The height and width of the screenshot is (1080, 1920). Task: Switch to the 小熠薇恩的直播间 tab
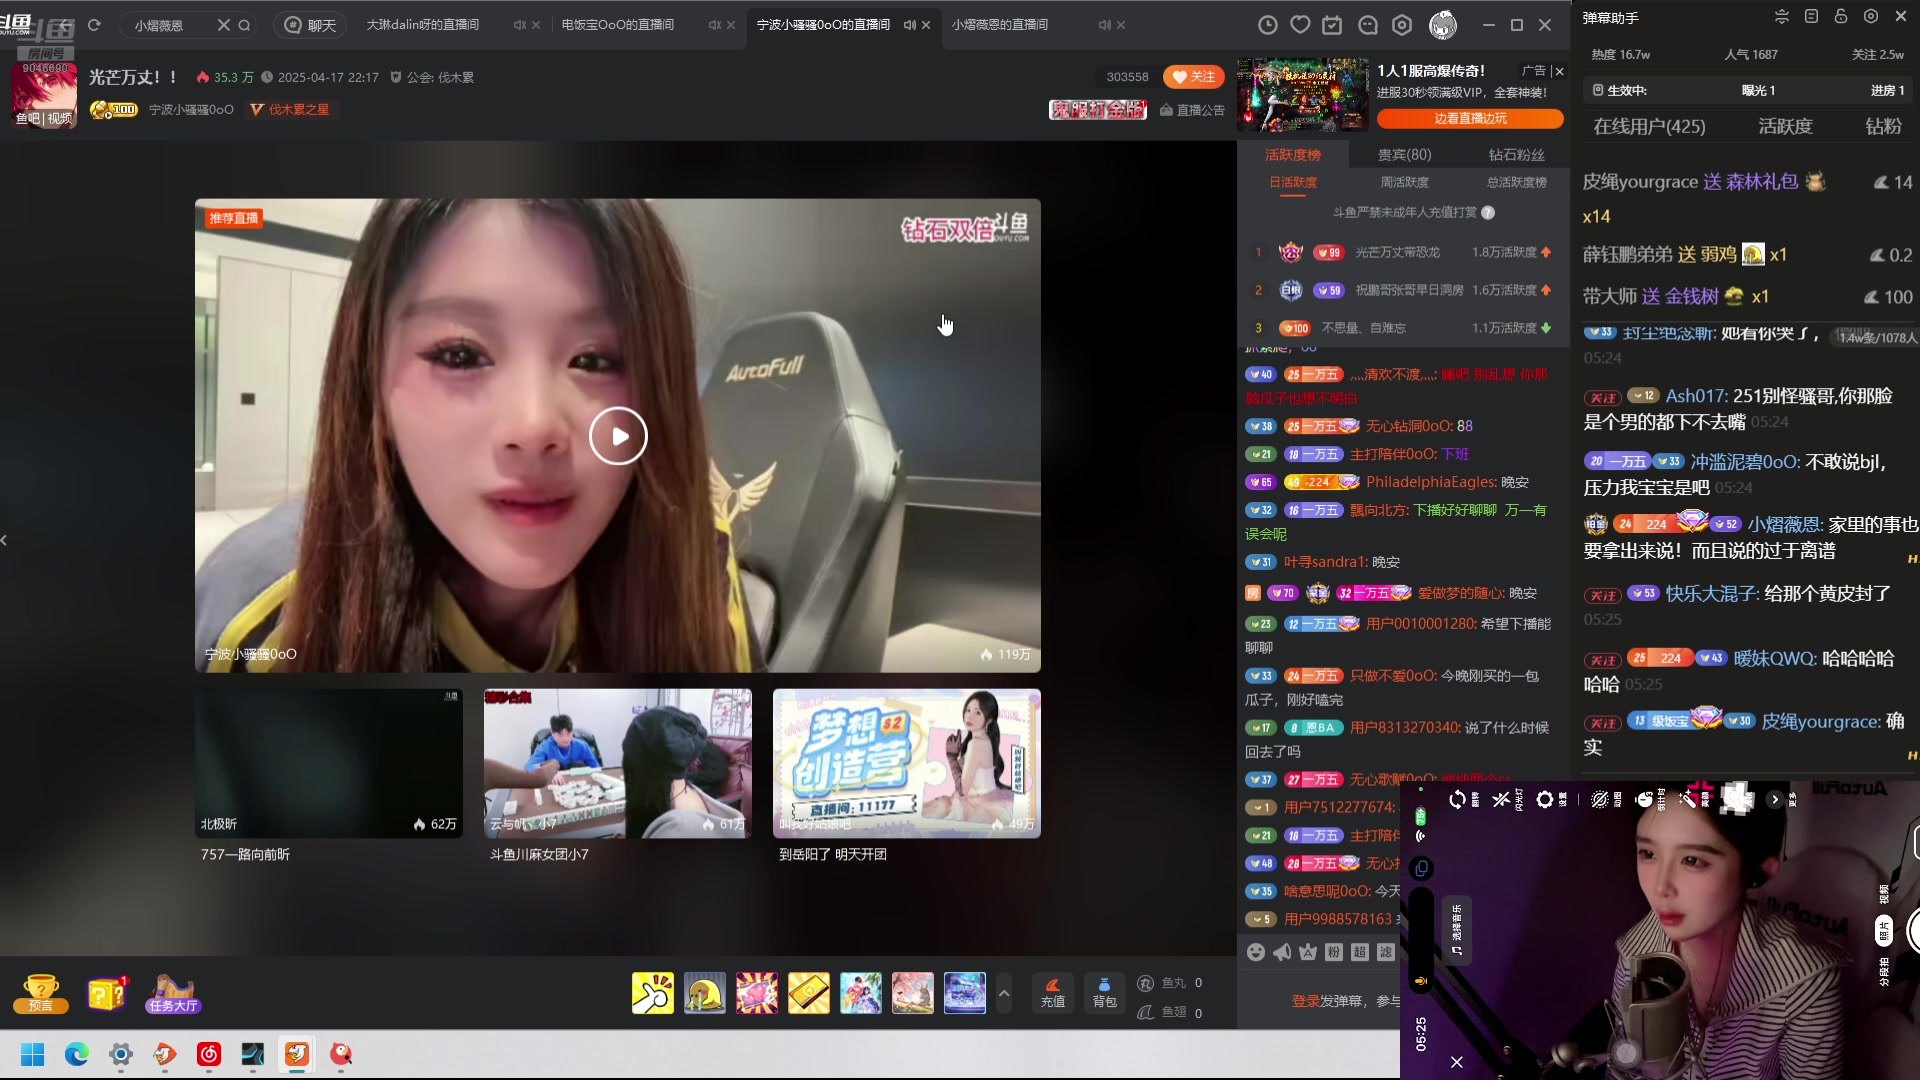click(x=1000, y=25)
